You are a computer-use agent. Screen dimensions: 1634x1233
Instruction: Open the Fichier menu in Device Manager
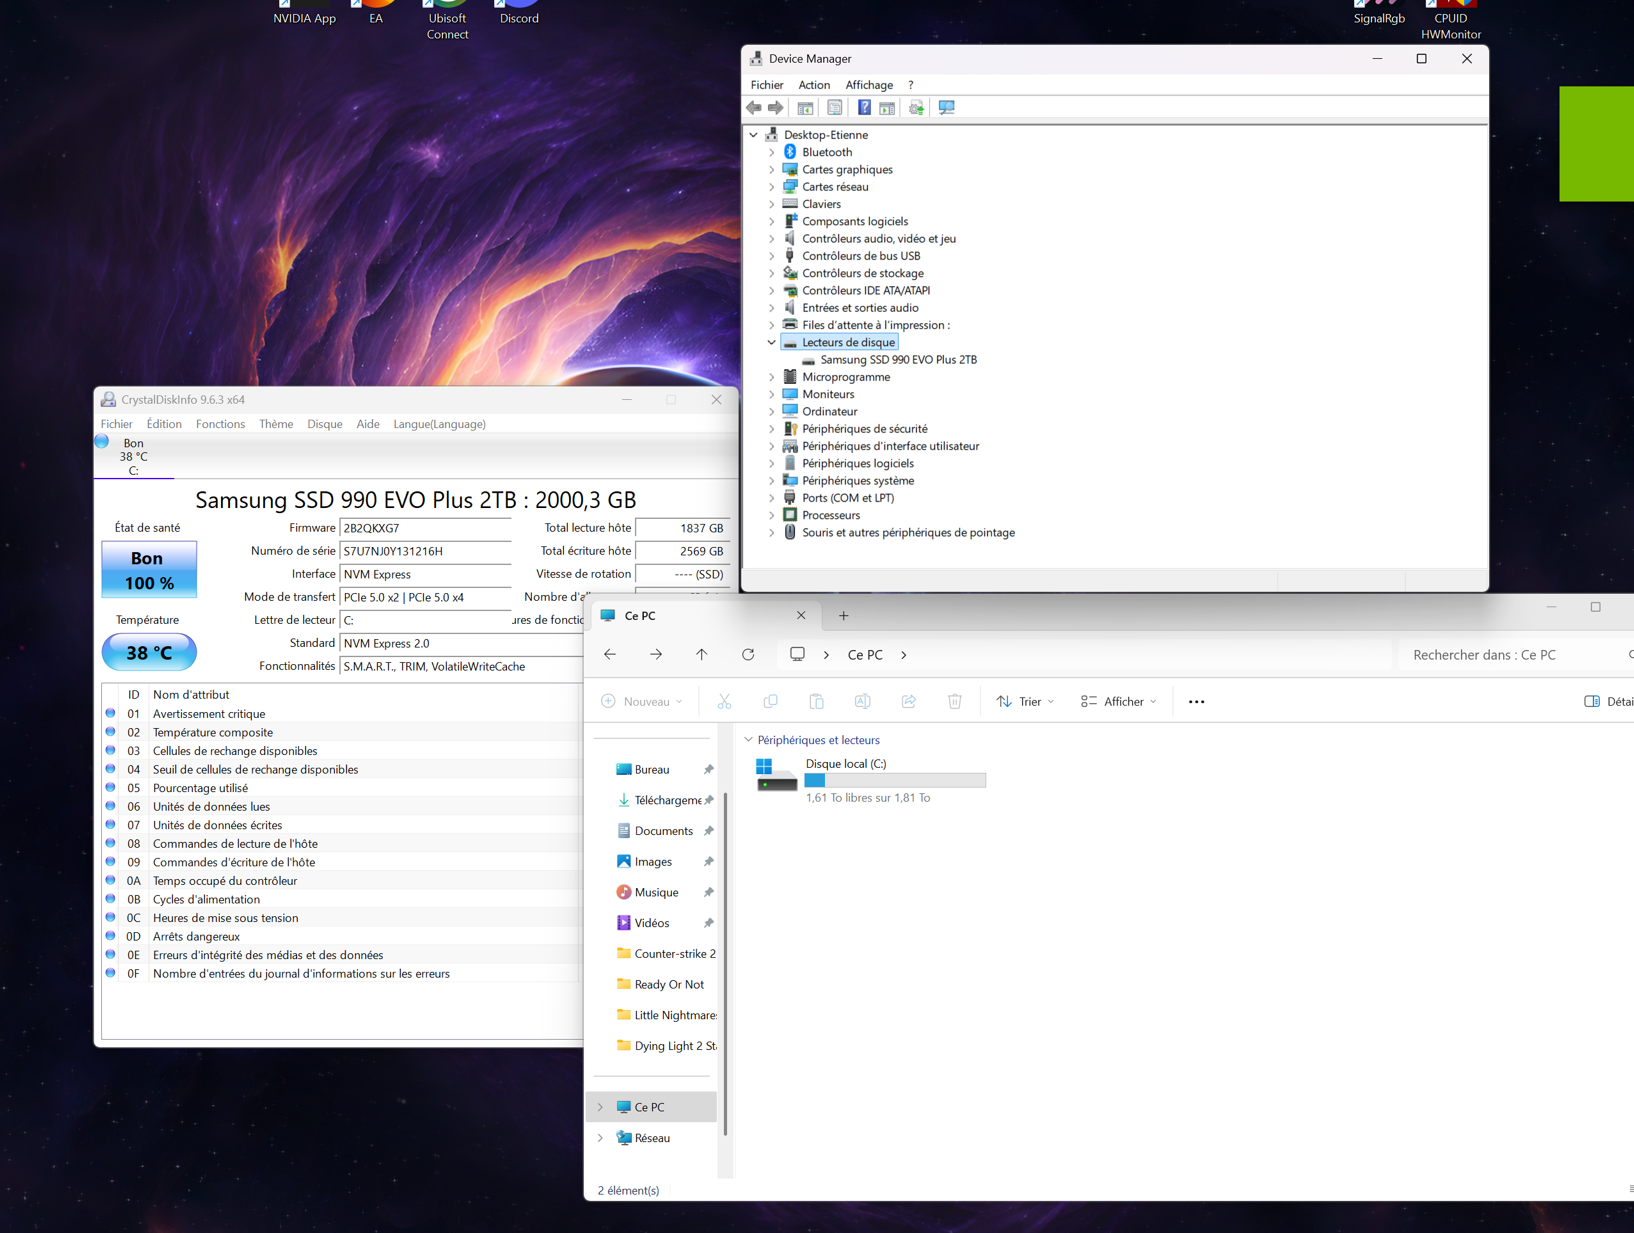pos(767,85)
